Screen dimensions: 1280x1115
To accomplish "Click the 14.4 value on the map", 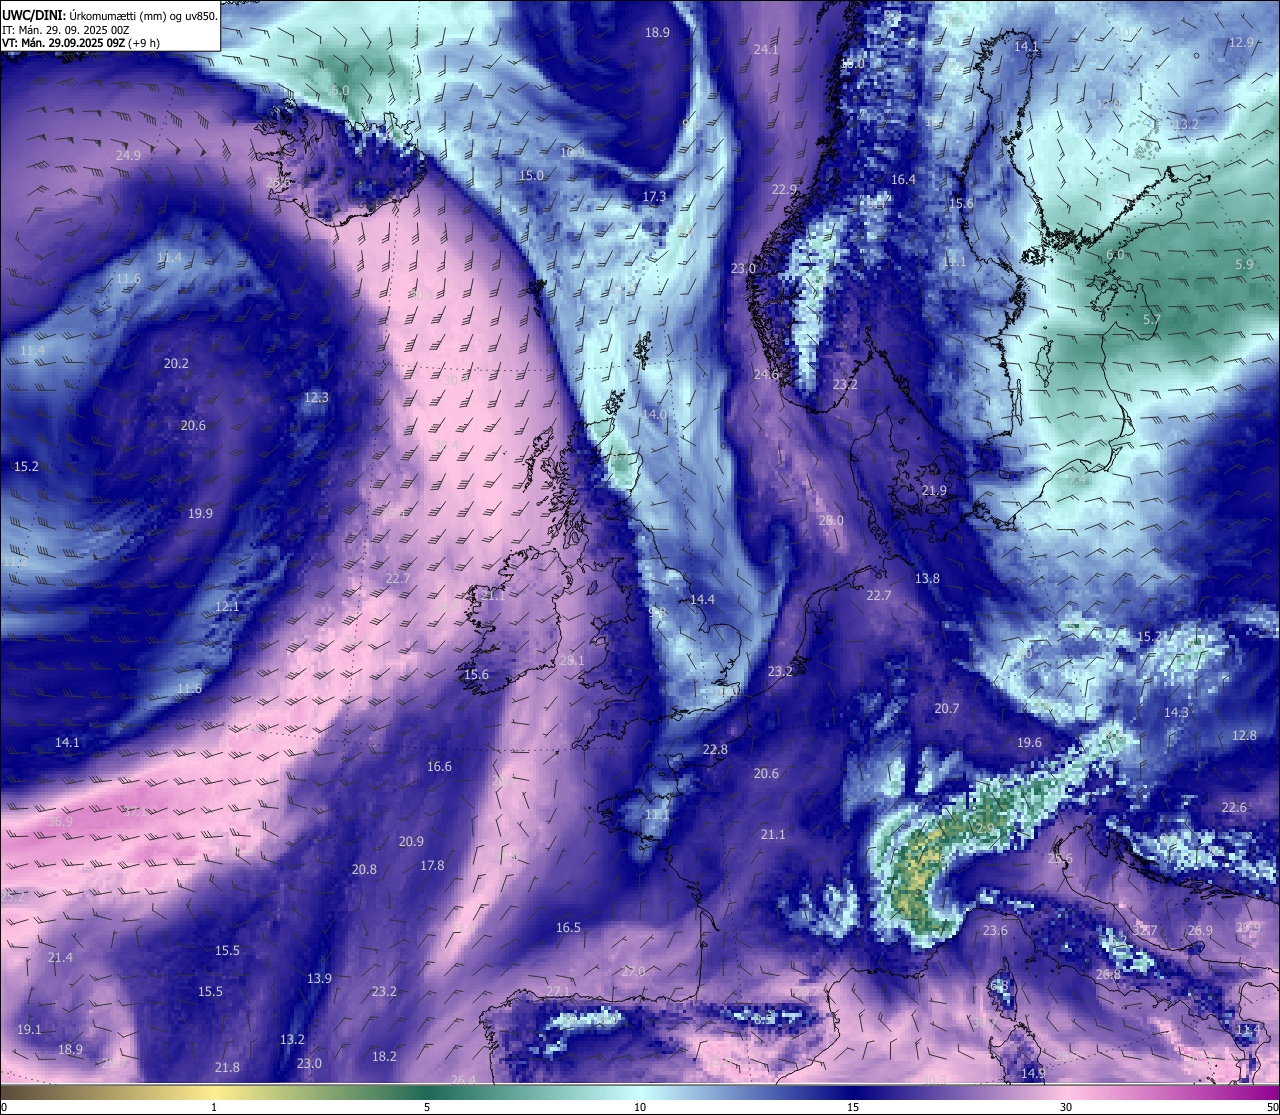I will [702, 599].
